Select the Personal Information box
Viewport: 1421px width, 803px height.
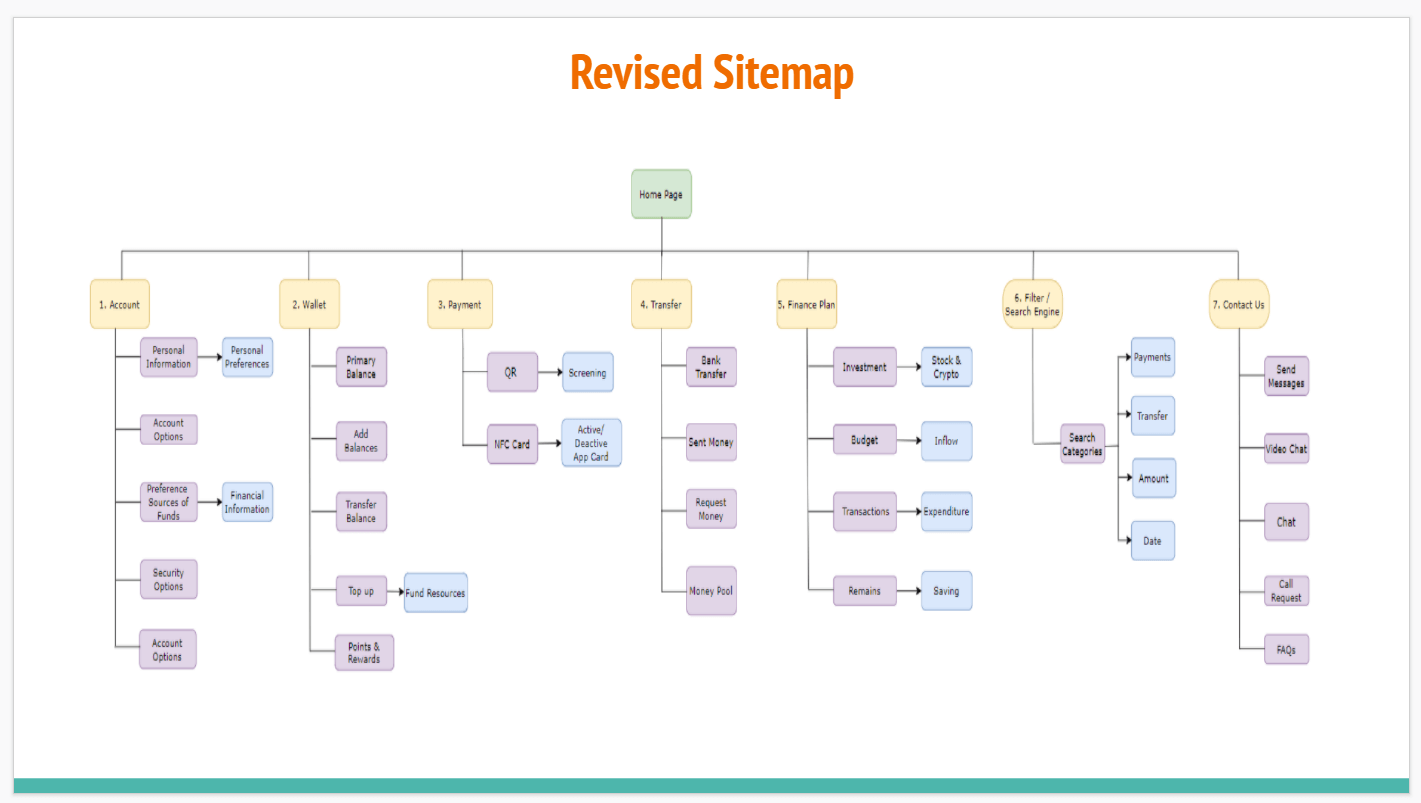168,356
